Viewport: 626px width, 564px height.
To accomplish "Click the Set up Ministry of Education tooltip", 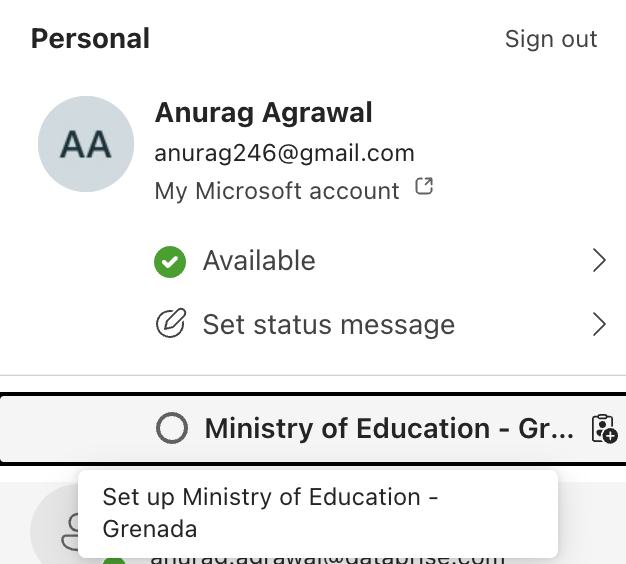I will pos(316,513).
